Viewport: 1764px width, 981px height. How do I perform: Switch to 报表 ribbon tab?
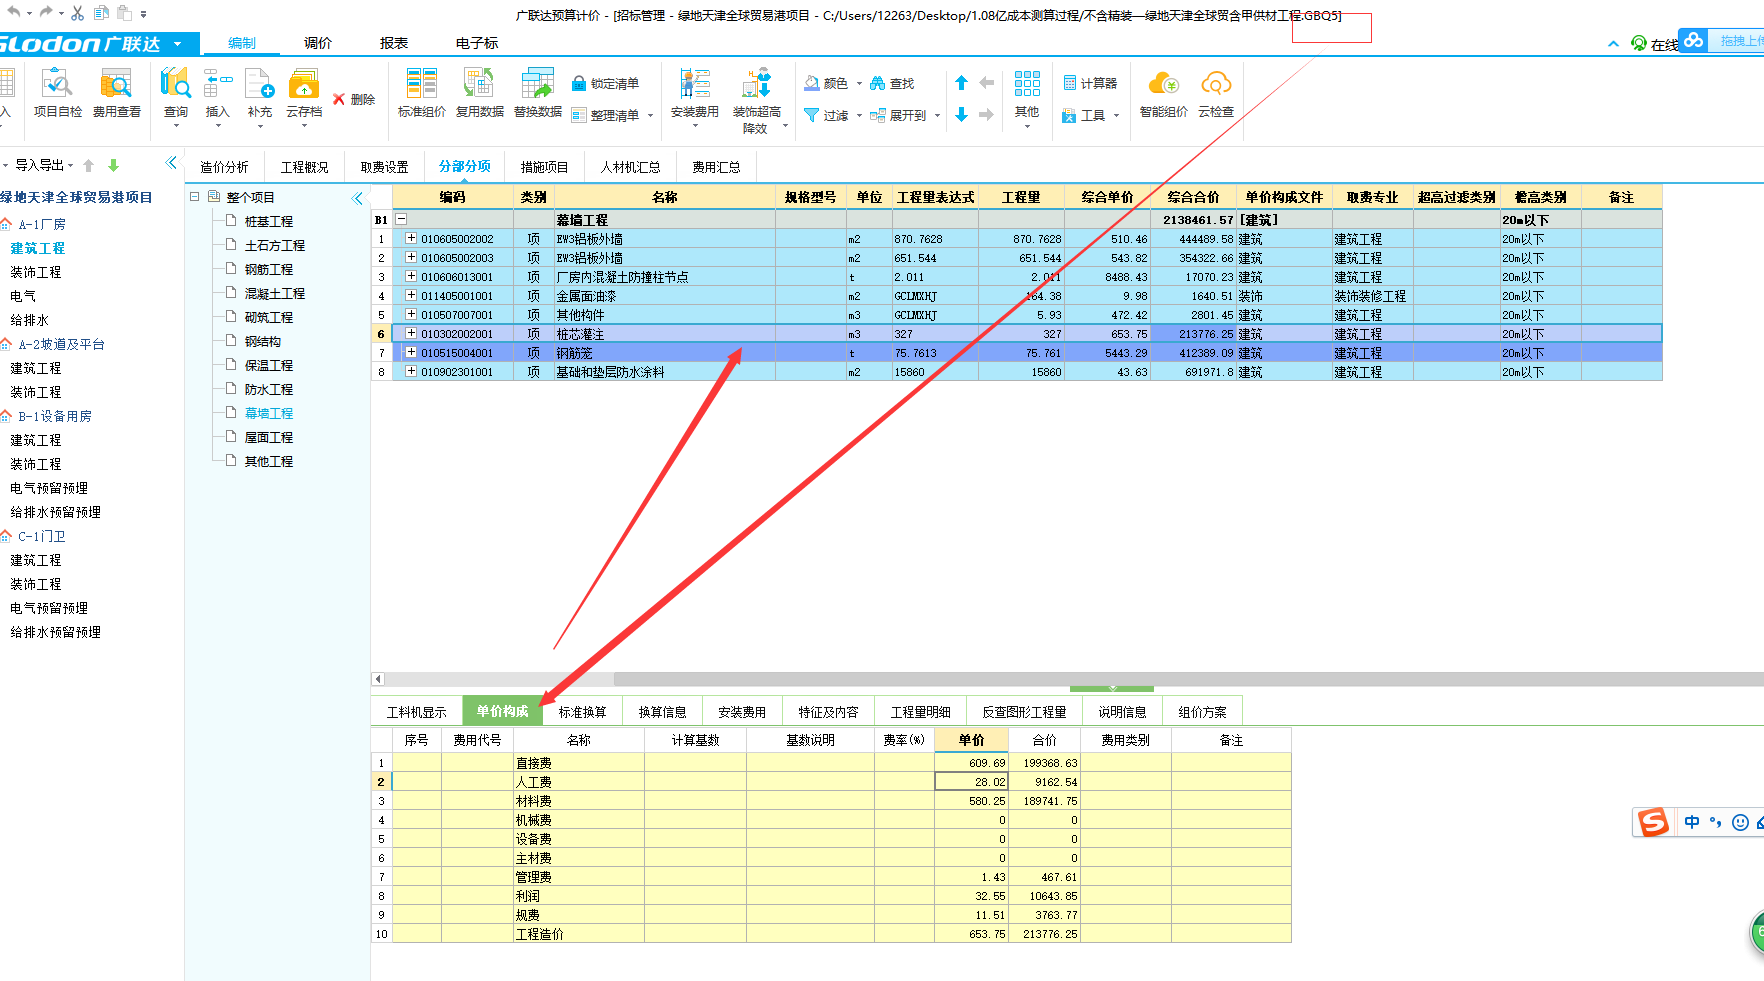(x=394, y=43)
